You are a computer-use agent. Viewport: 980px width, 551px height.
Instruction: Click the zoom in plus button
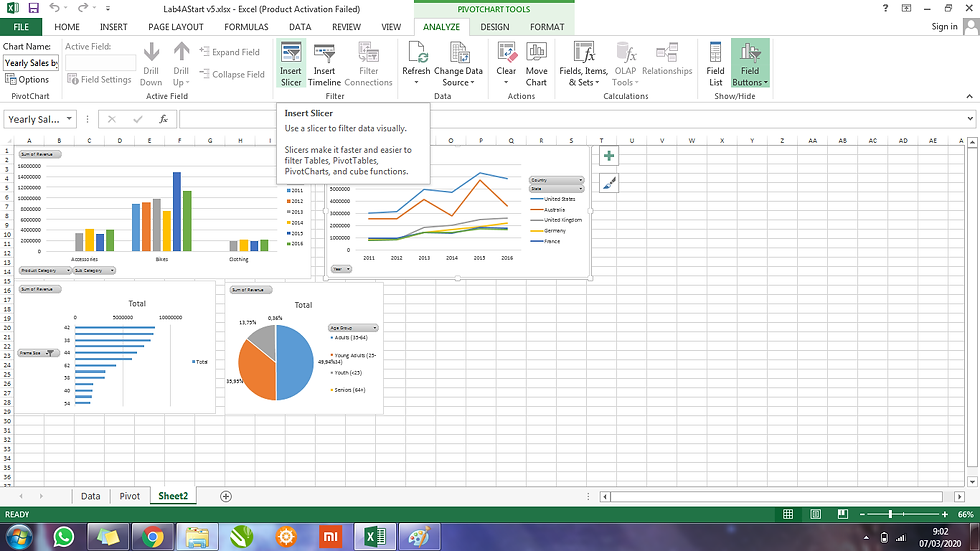click(944, 514)
